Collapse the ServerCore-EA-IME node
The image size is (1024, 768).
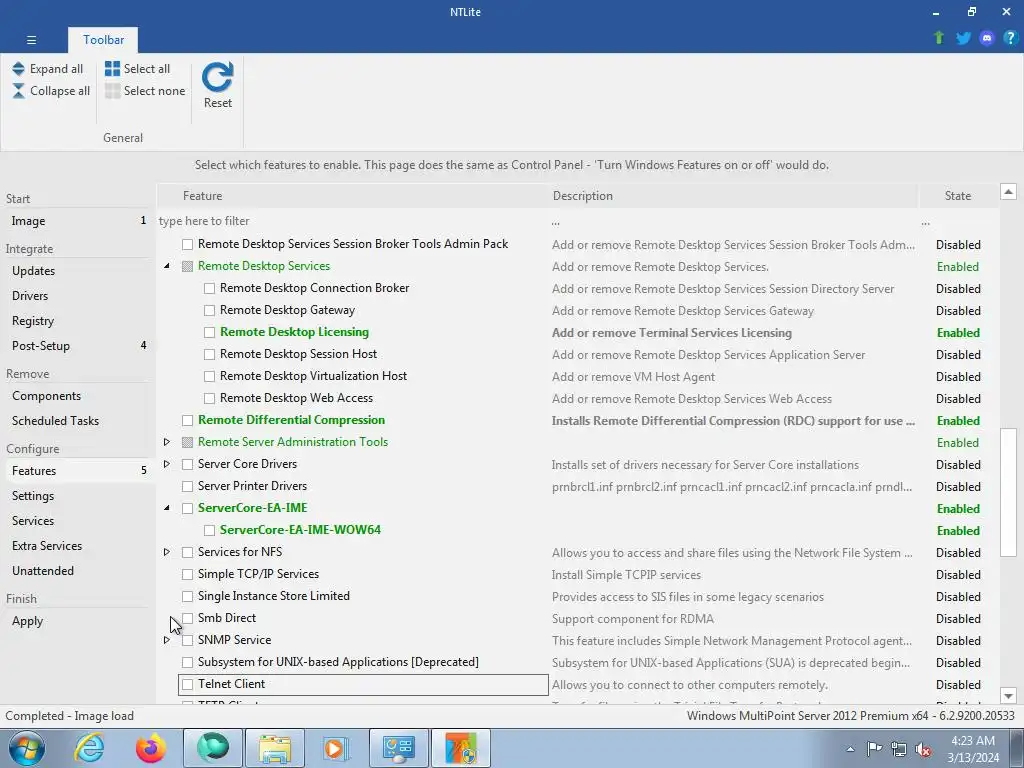pyautogui.click(x=167, y=508)
